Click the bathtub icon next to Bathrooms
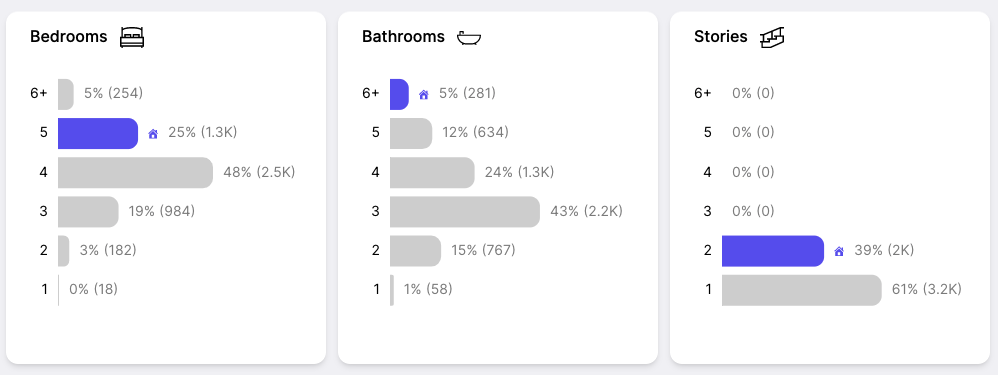This screenshot has width=998, height=375. (469, 38)
